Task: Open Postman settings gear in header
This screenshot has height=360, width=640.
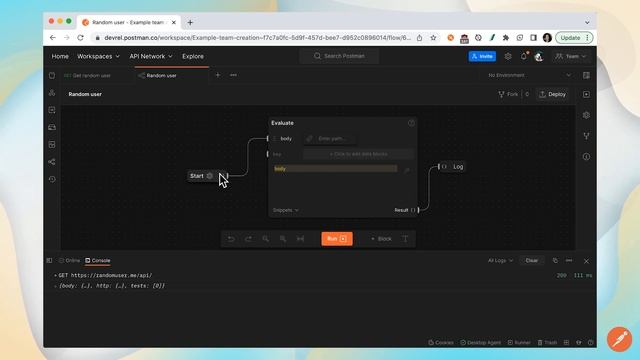Action: pyautogui.click(x=508, y=56)
